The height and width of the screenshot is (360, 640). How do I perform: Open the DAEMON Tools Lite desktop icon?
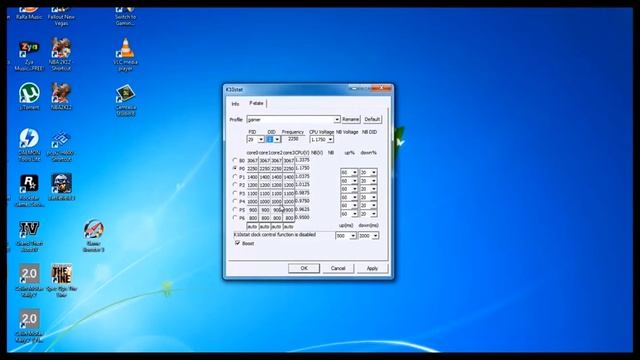[29, 145]
